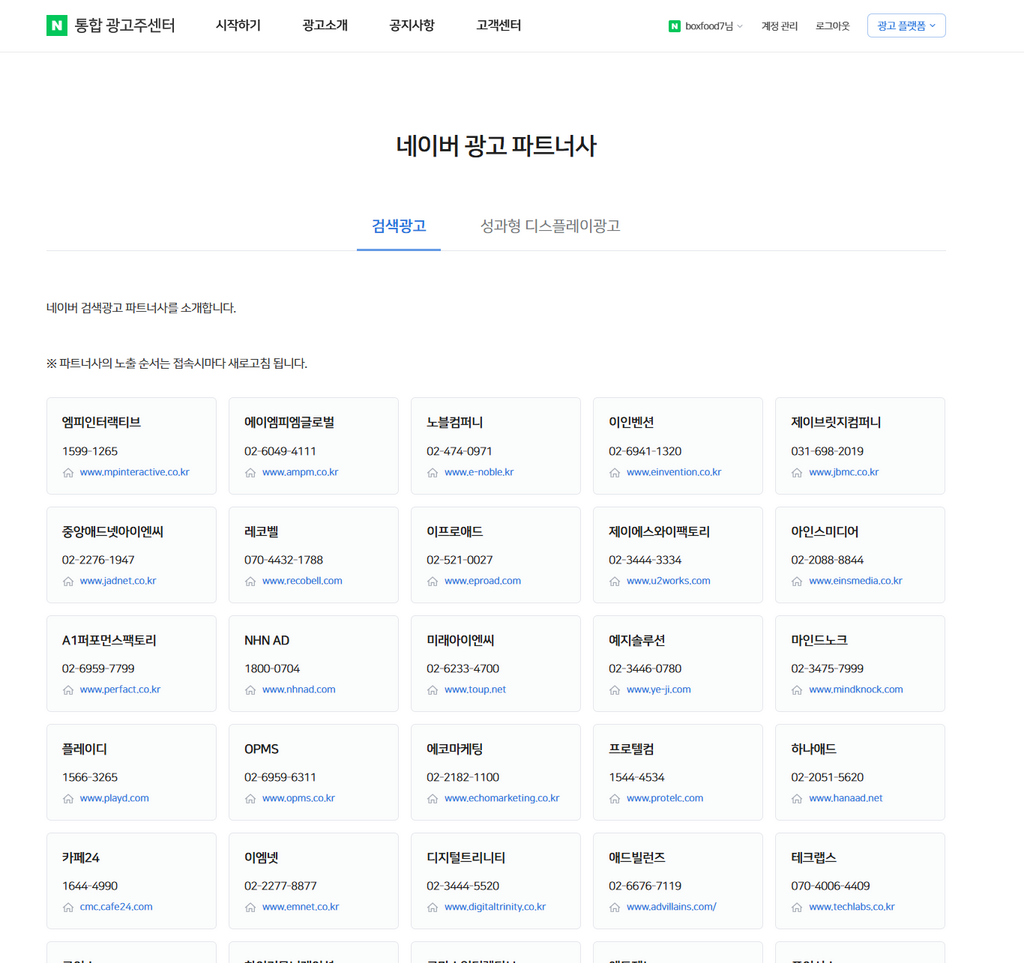Click home icon beside www.jbmc.co.kr
1024x963 pixels.
point(797,473)
